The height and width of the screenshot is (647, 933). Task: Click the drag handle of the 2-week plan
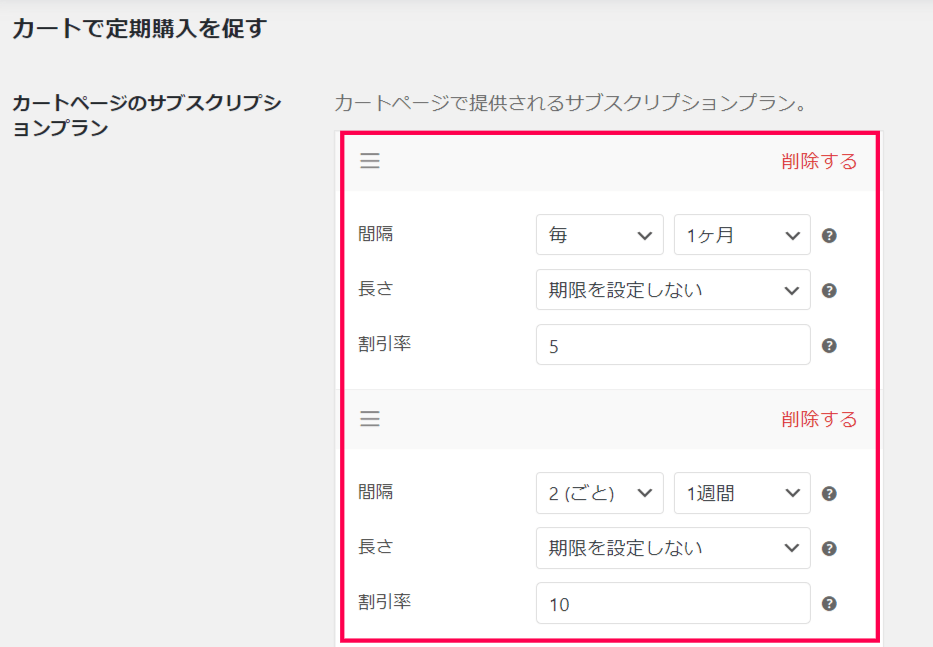370,419
